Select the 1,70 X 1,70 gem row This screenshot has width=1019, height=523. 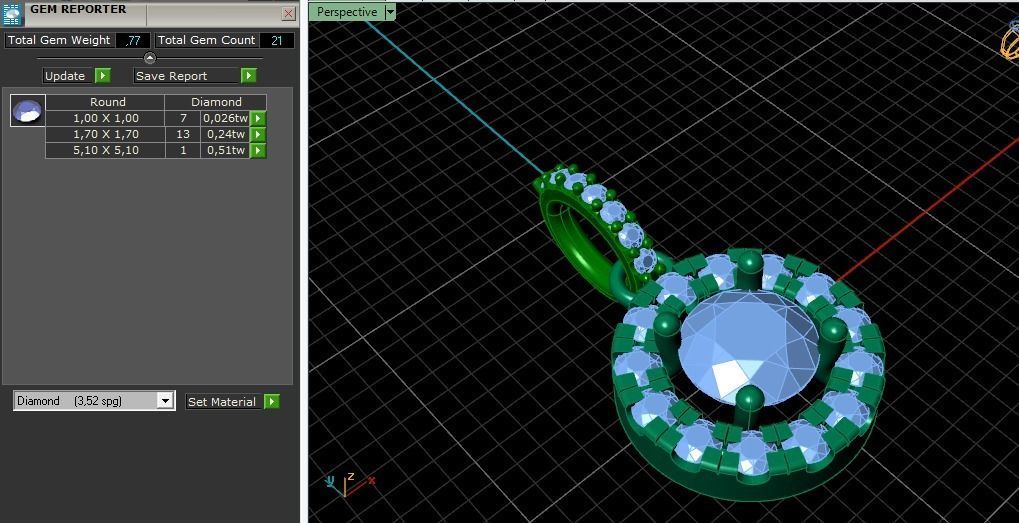tap(156, 134)
